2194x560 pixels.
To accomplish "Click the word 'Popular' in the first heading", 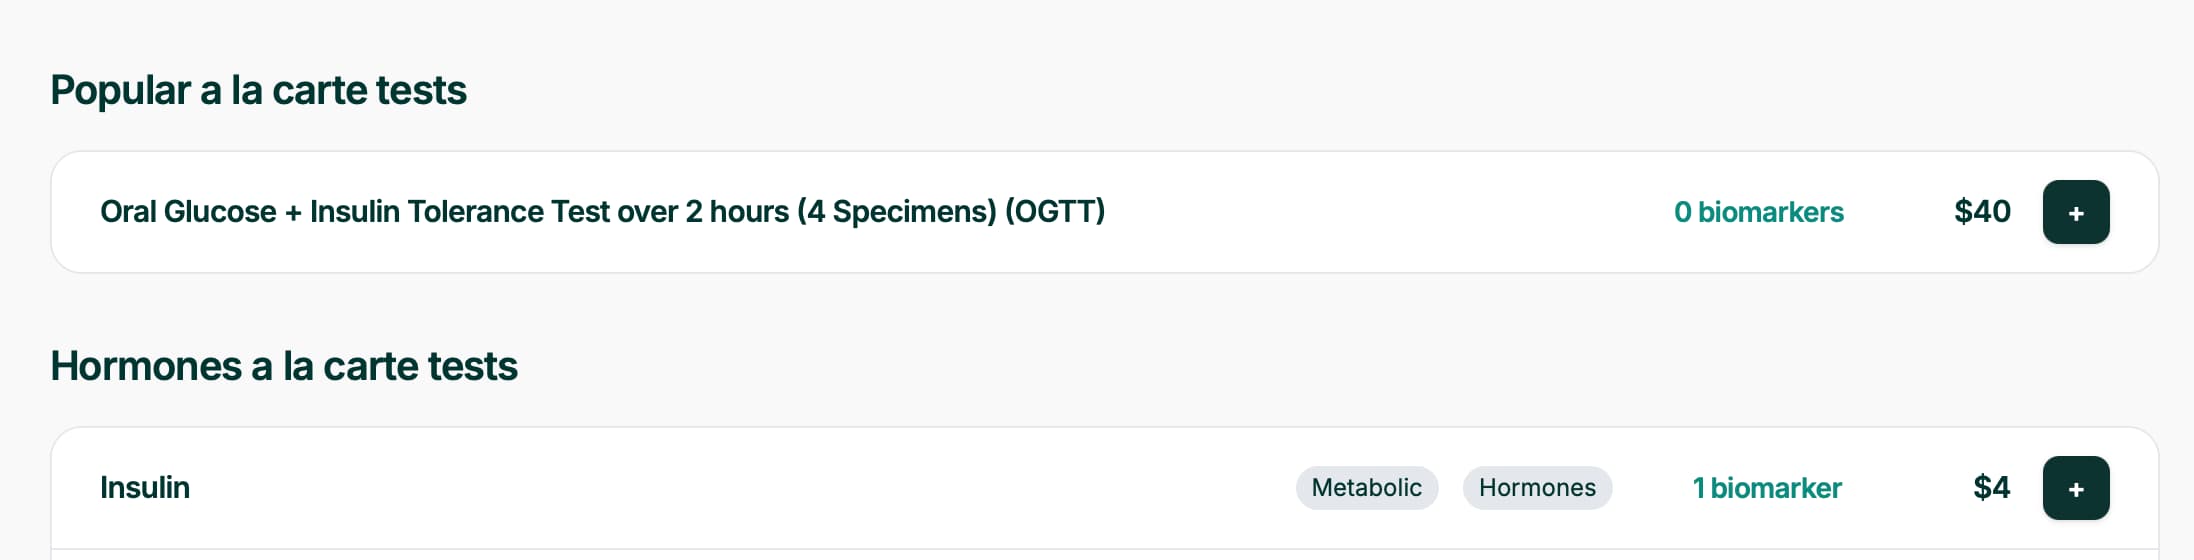I will [x=120, y=90].
